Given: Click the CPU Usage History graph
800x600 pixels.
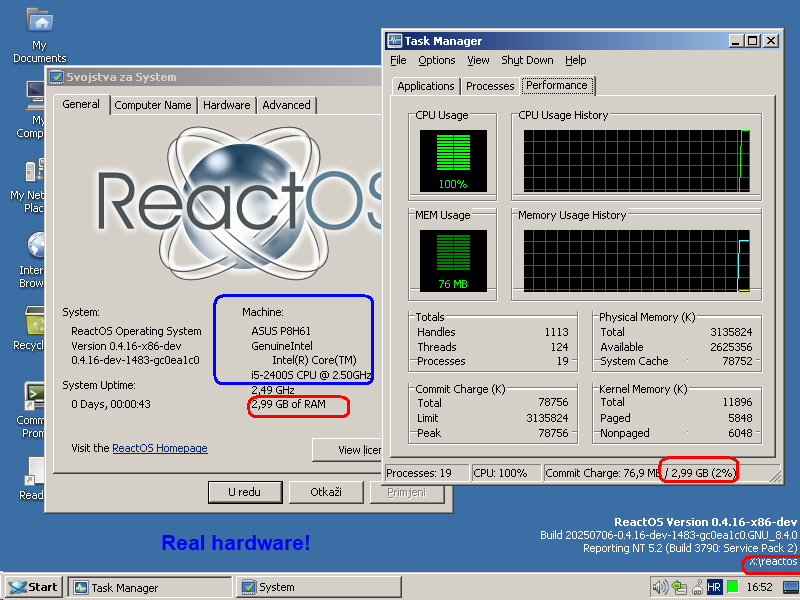Looking at the screenshot, I should click(x=636, y=161).
